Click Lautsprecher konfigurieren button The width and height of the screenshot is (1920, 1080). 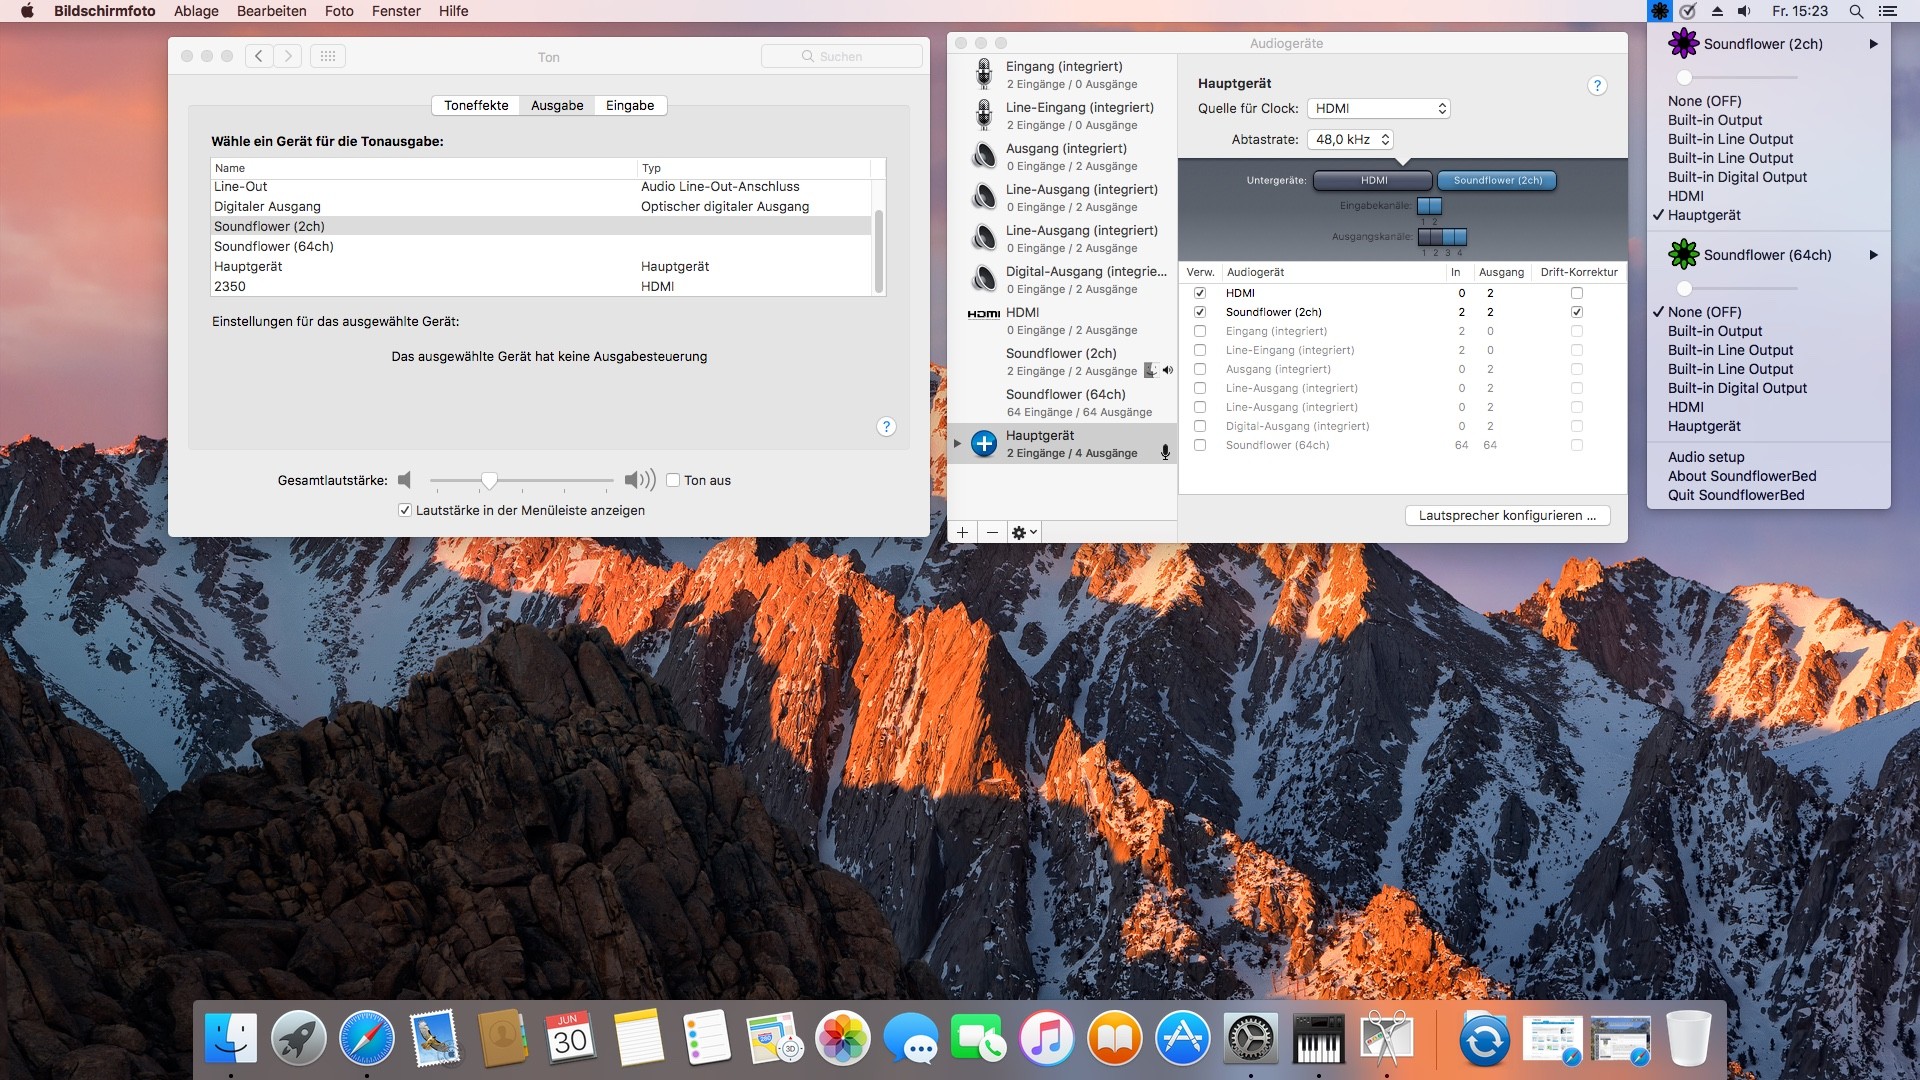click(x=1507, y=516)
